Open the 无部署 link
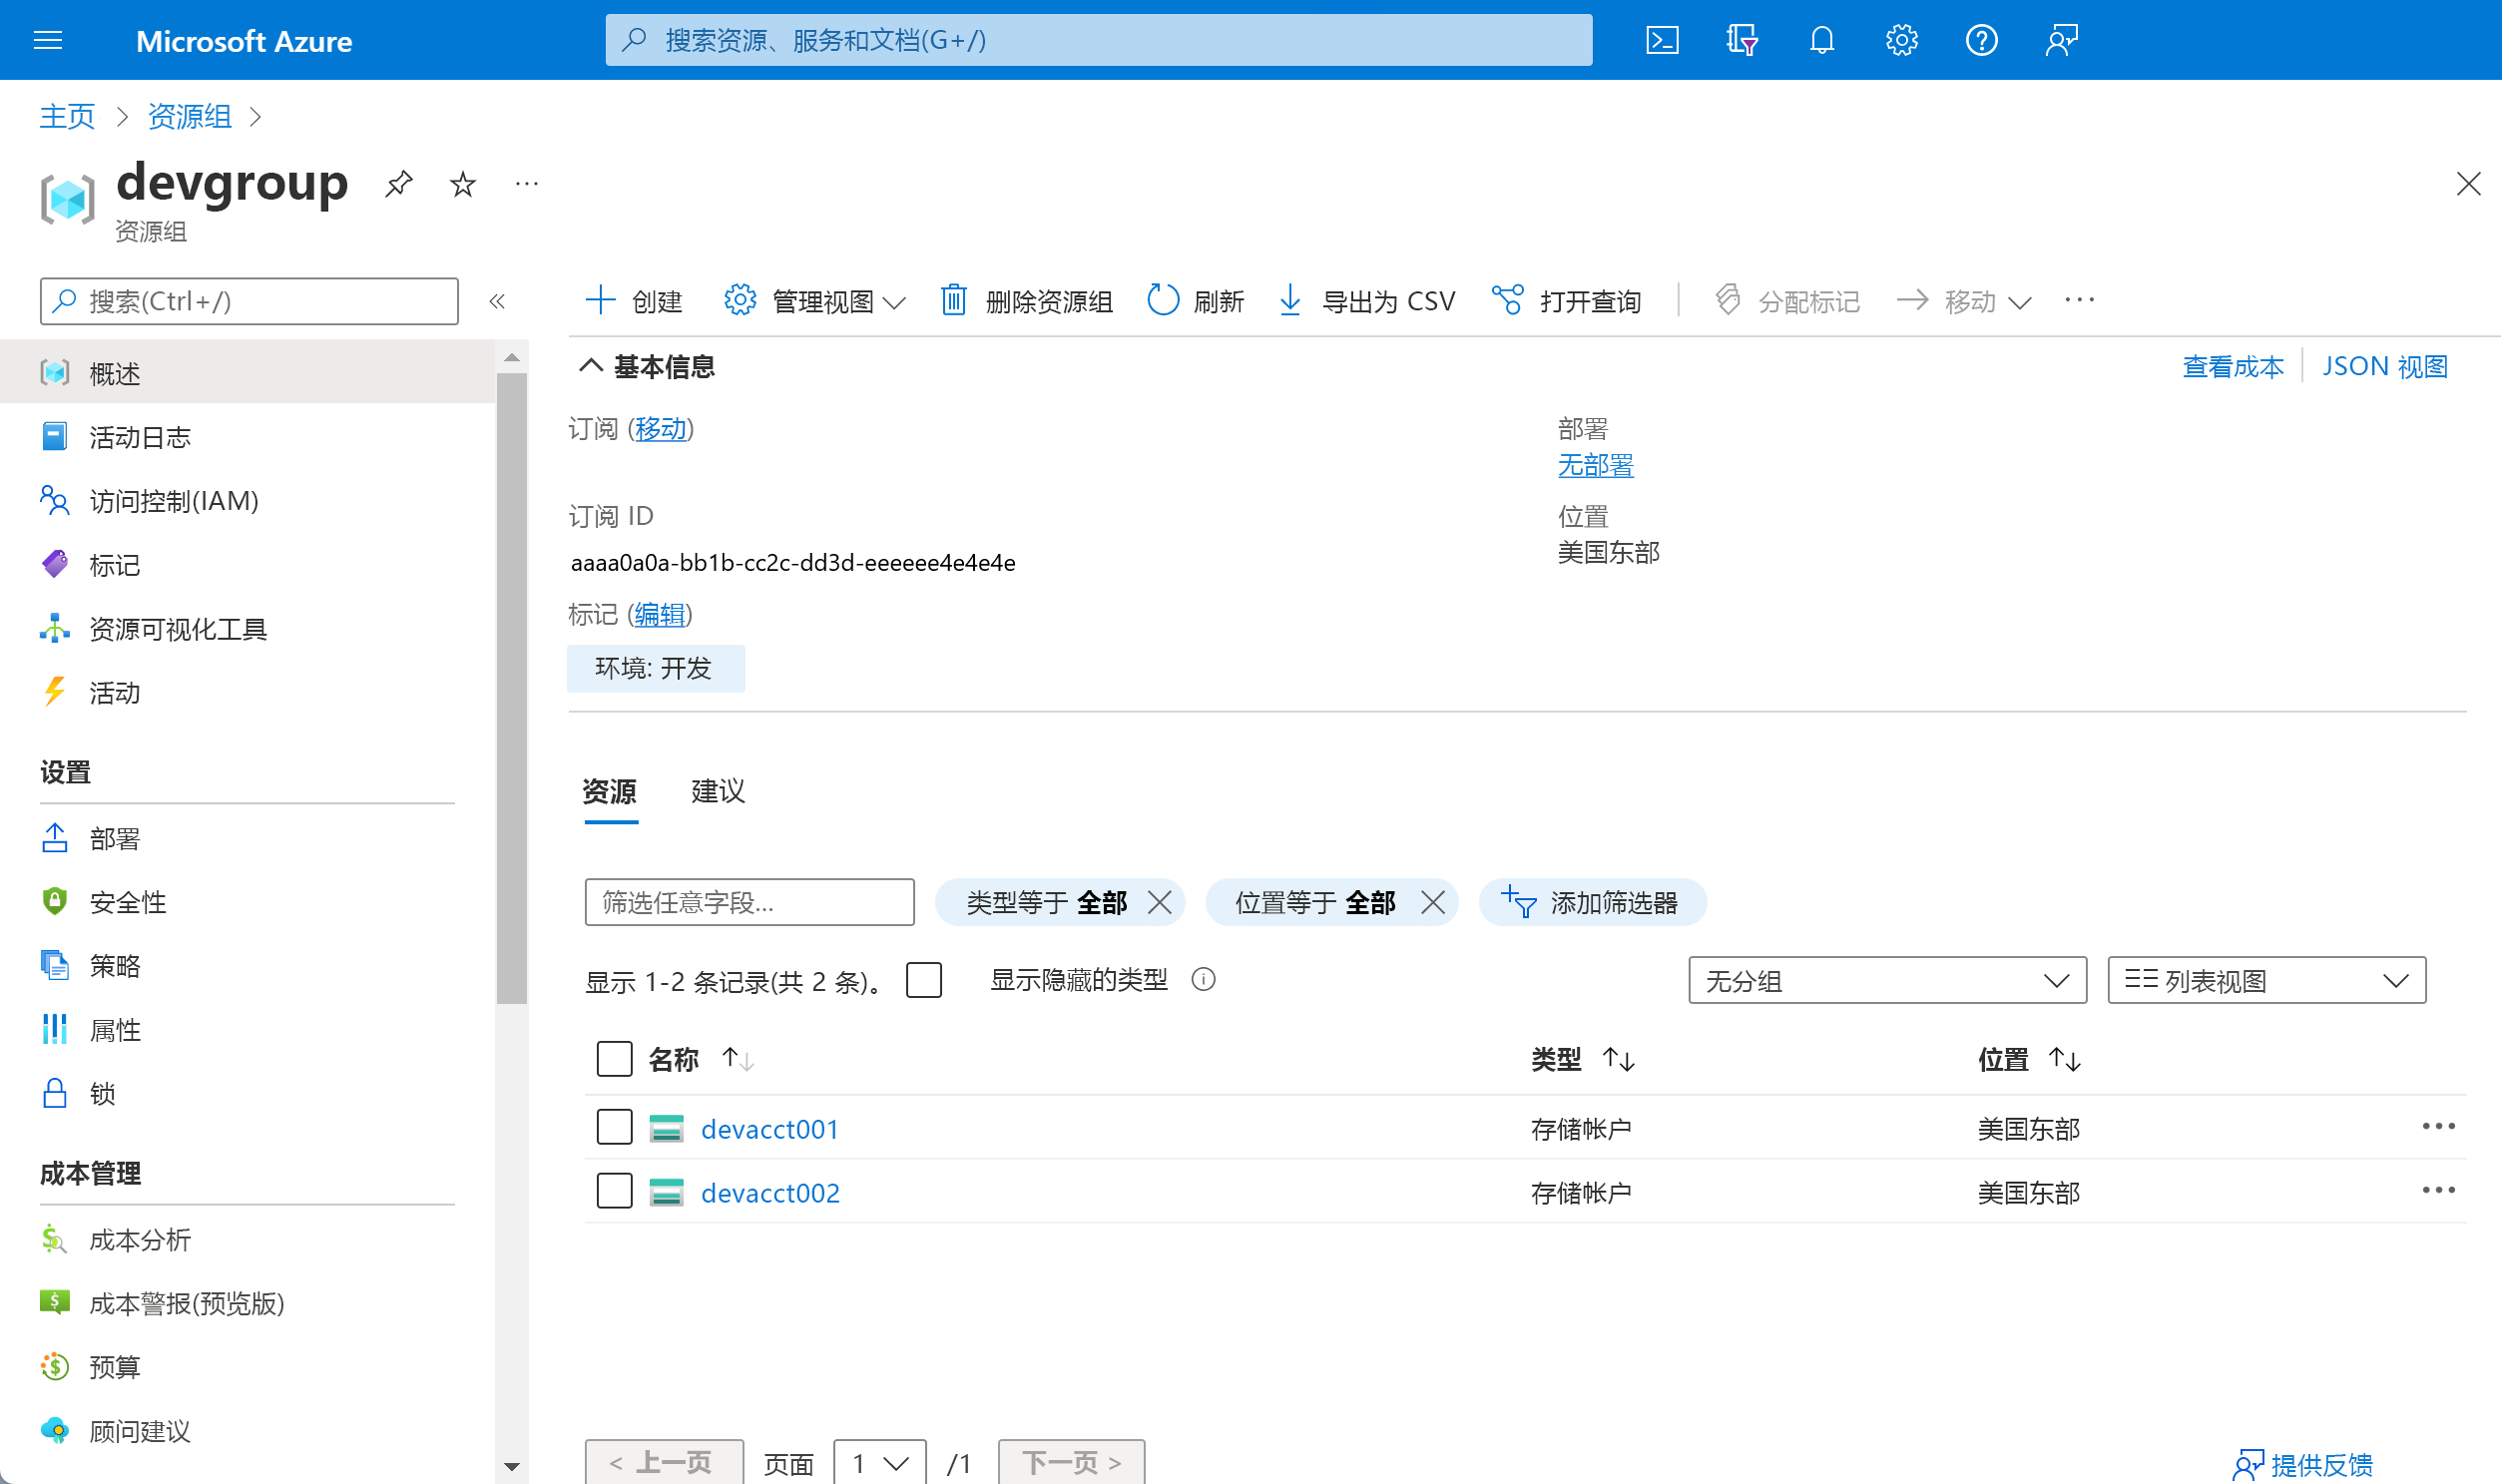The height and width of the screenshot is (1484, 2502). coord(1596,465)
